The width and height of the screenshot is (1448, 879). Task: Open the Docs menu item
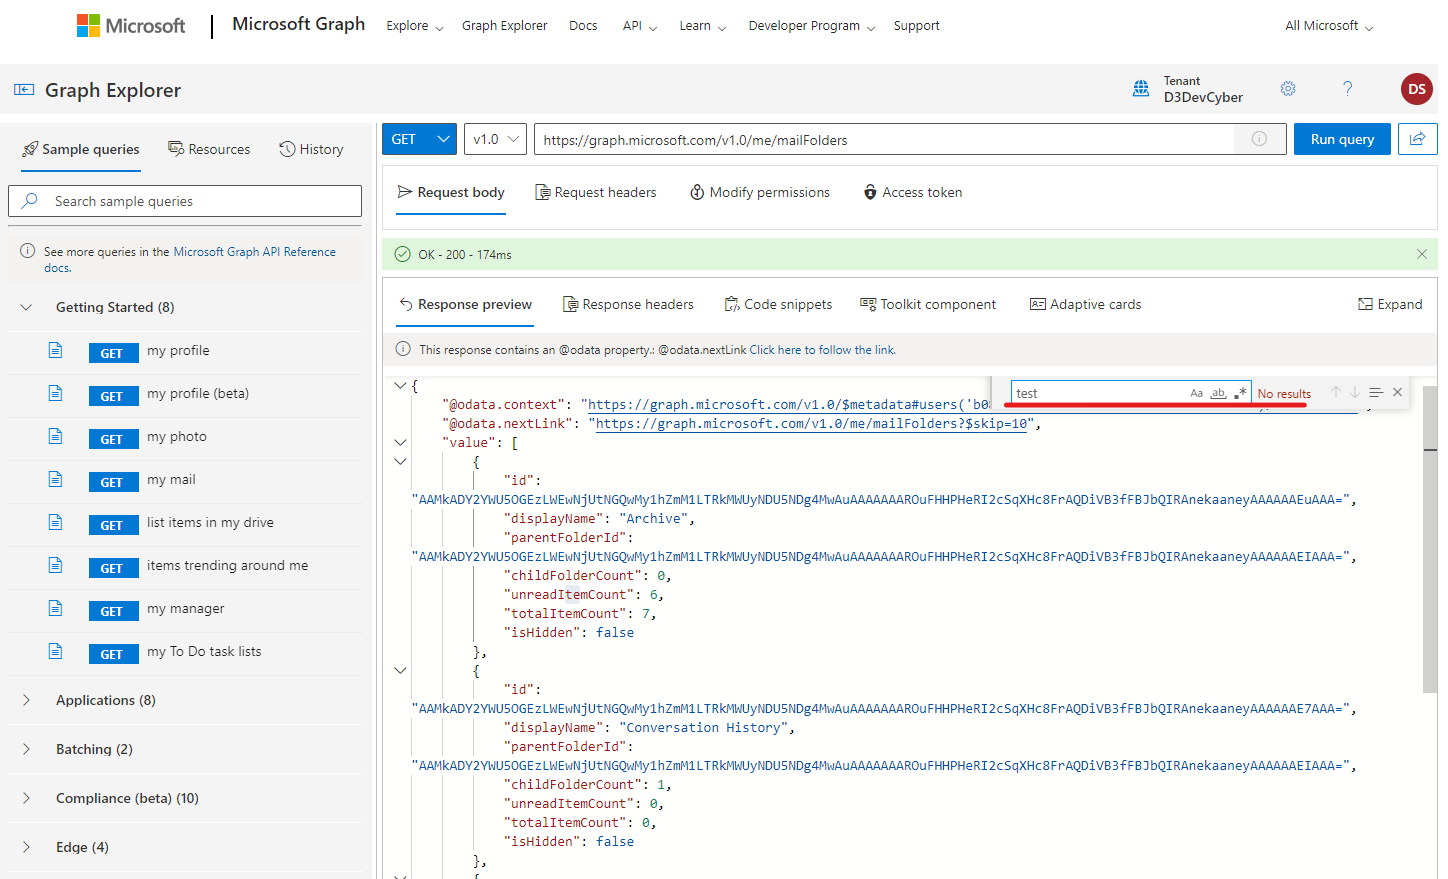tap(583, 25)
